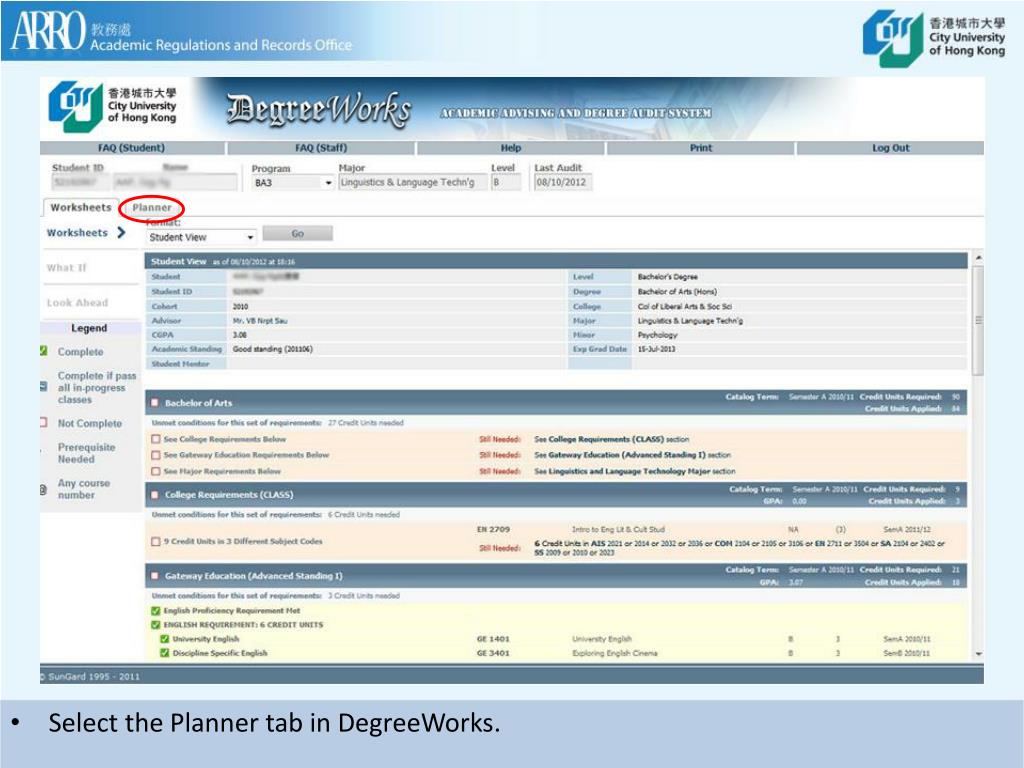
Task: Click the Cohort value 2010
Action: pyautogui.click(x=240, y=306)
